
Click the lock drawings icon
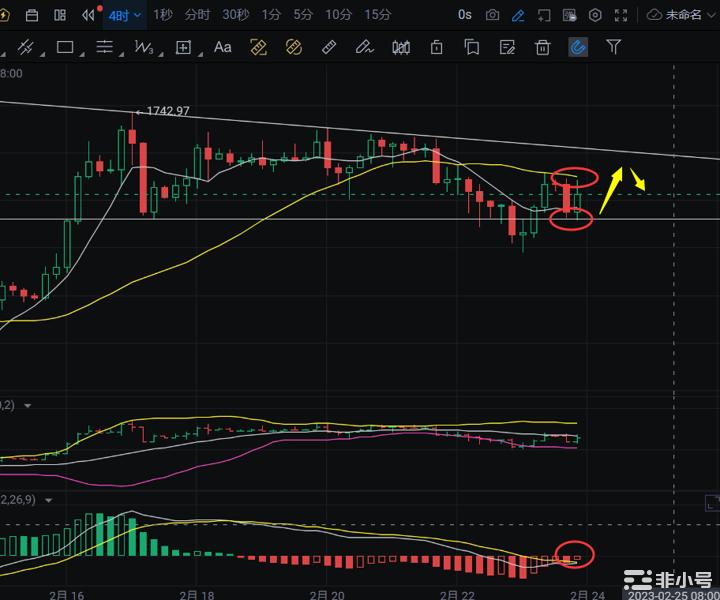(x=437, y=47)
